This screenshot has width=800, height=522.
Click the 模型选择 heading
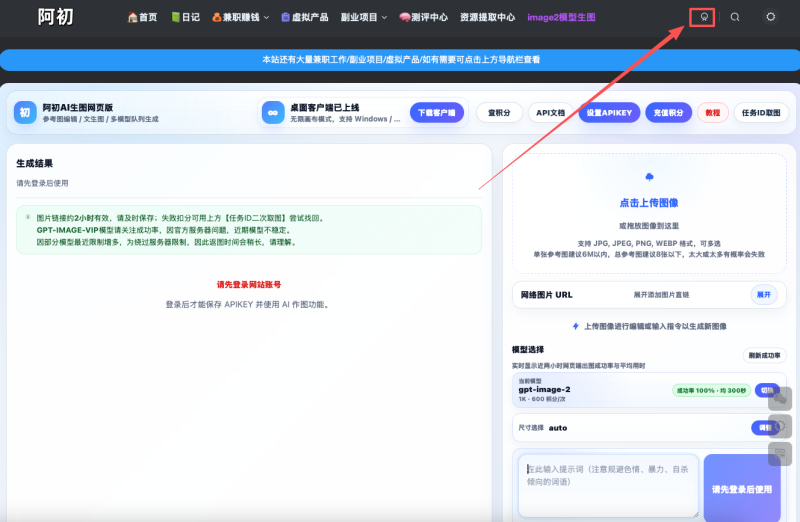528,350
